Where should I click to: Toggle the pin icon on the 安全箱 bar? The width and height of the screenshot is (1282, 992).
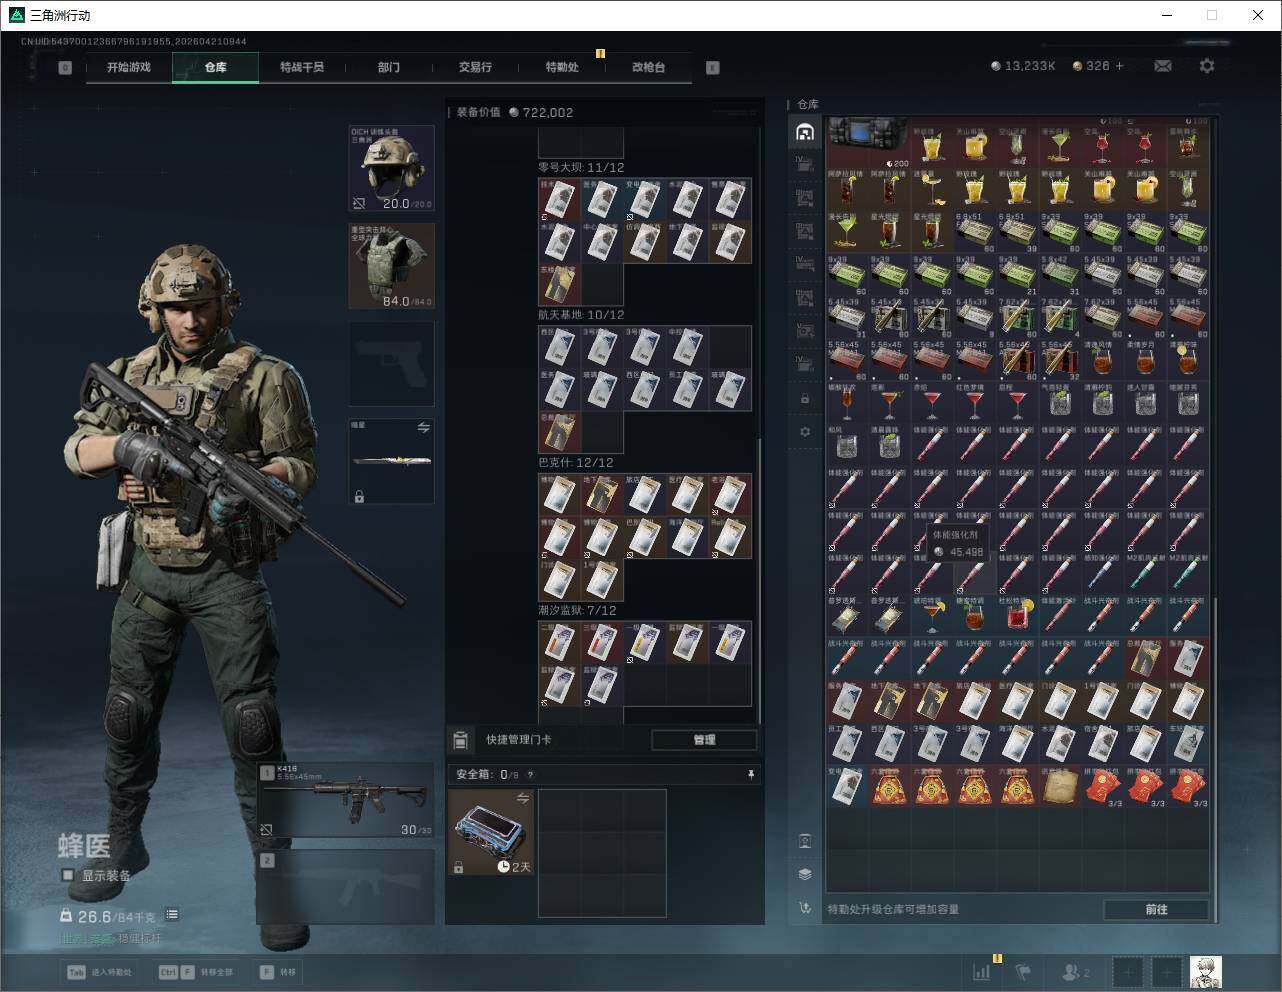(750, 774)
